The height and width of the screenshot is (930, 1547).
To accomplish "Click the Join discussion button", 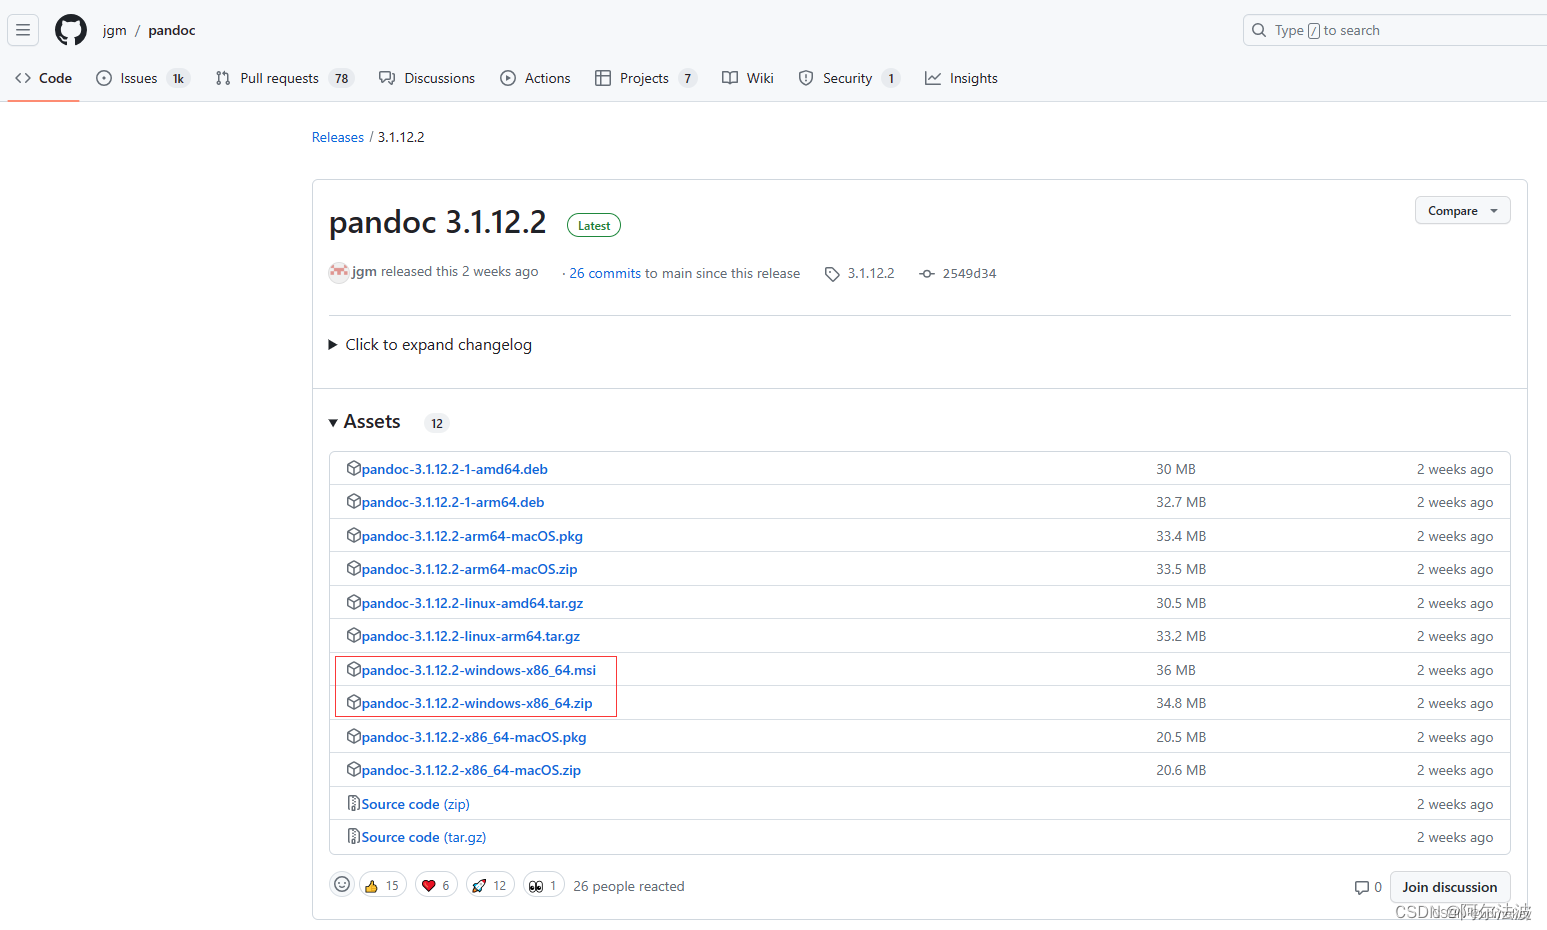I will pos(1450,887).
